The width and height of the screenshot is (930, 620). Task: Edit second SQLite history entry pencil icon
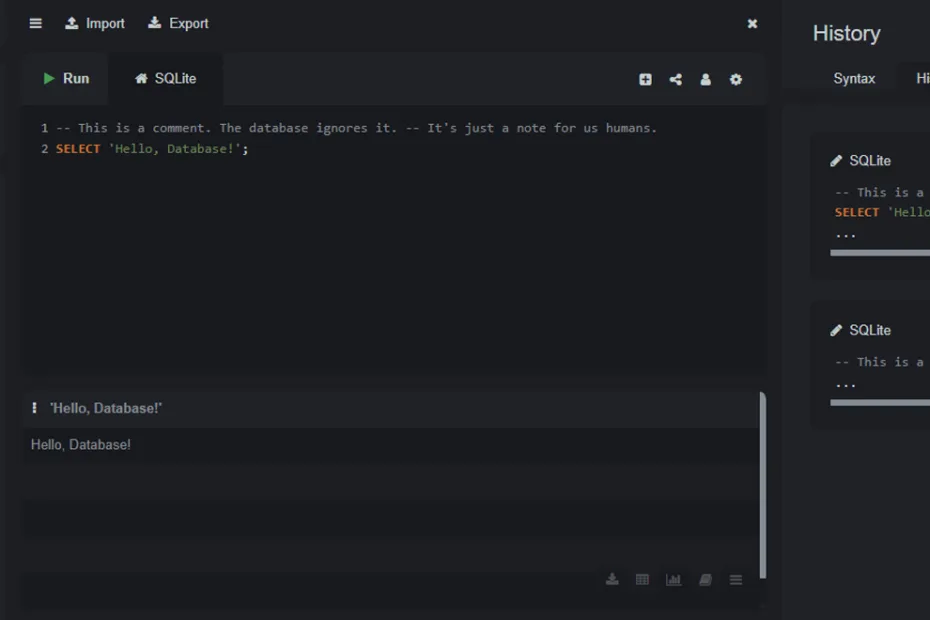[x=836, y=331]
